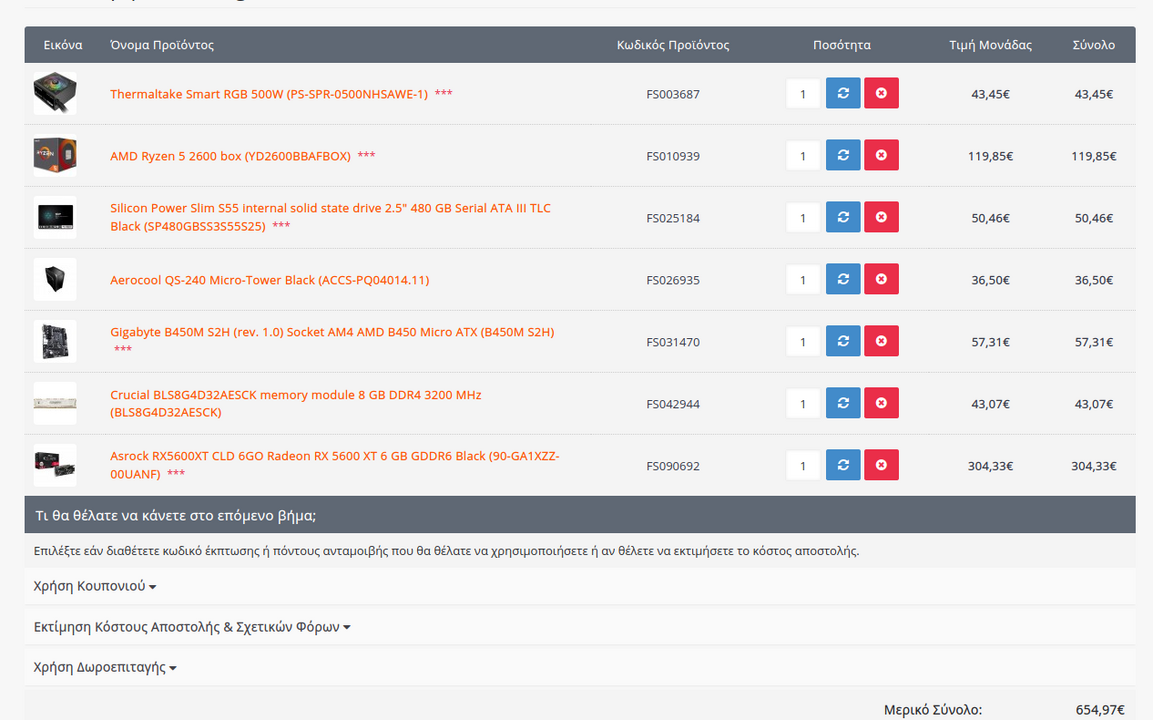Open Thermaltake Smart RGB 500W product link
The image size is (1153, 720).
(268, 94)
